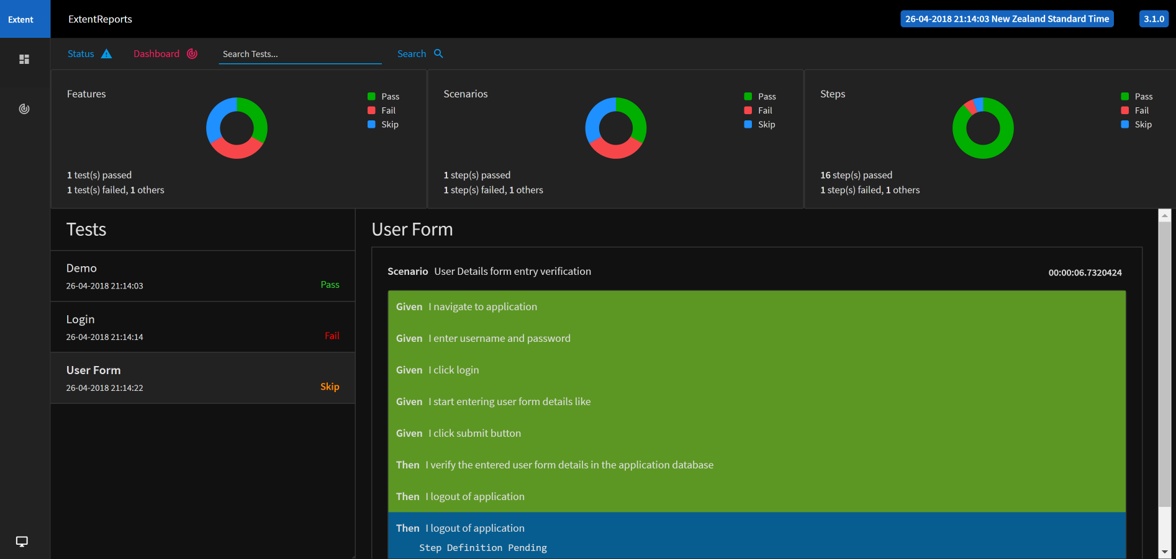Screen dimensions: 1176x559
Task: Click the Features donut chart
Action: [237, 128]
